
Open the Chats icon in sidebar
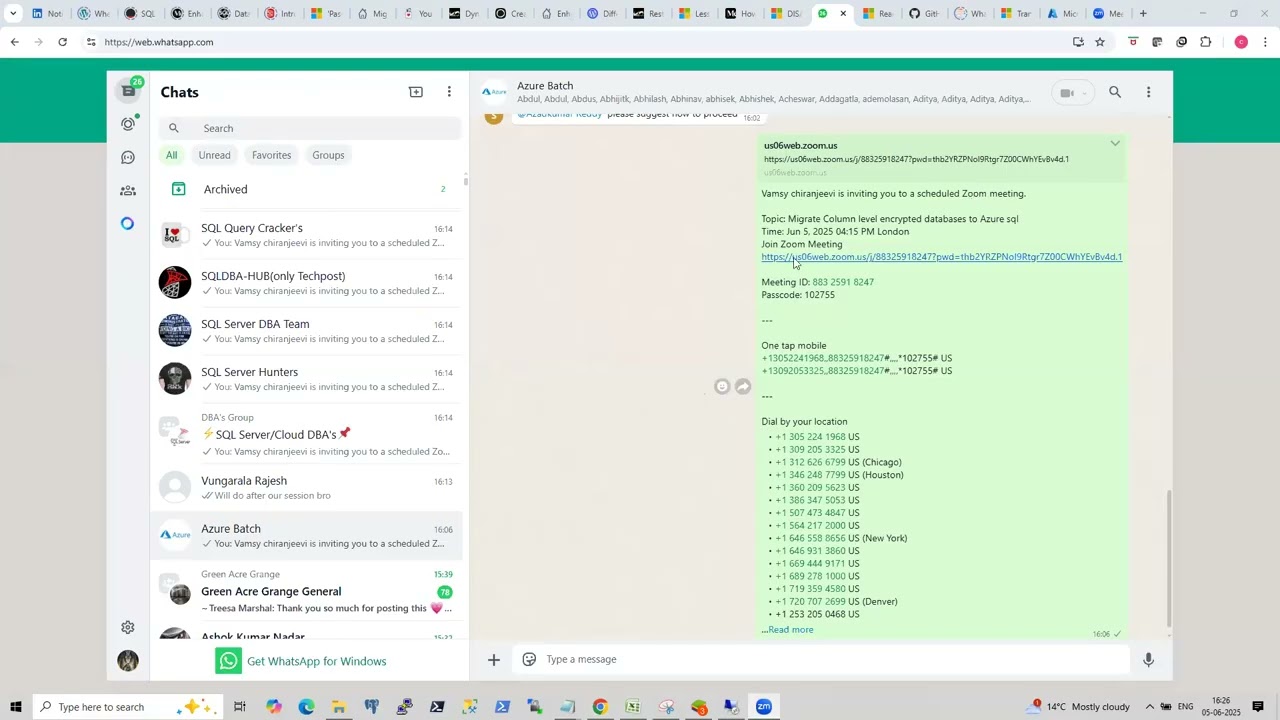(x=128, y=91)
